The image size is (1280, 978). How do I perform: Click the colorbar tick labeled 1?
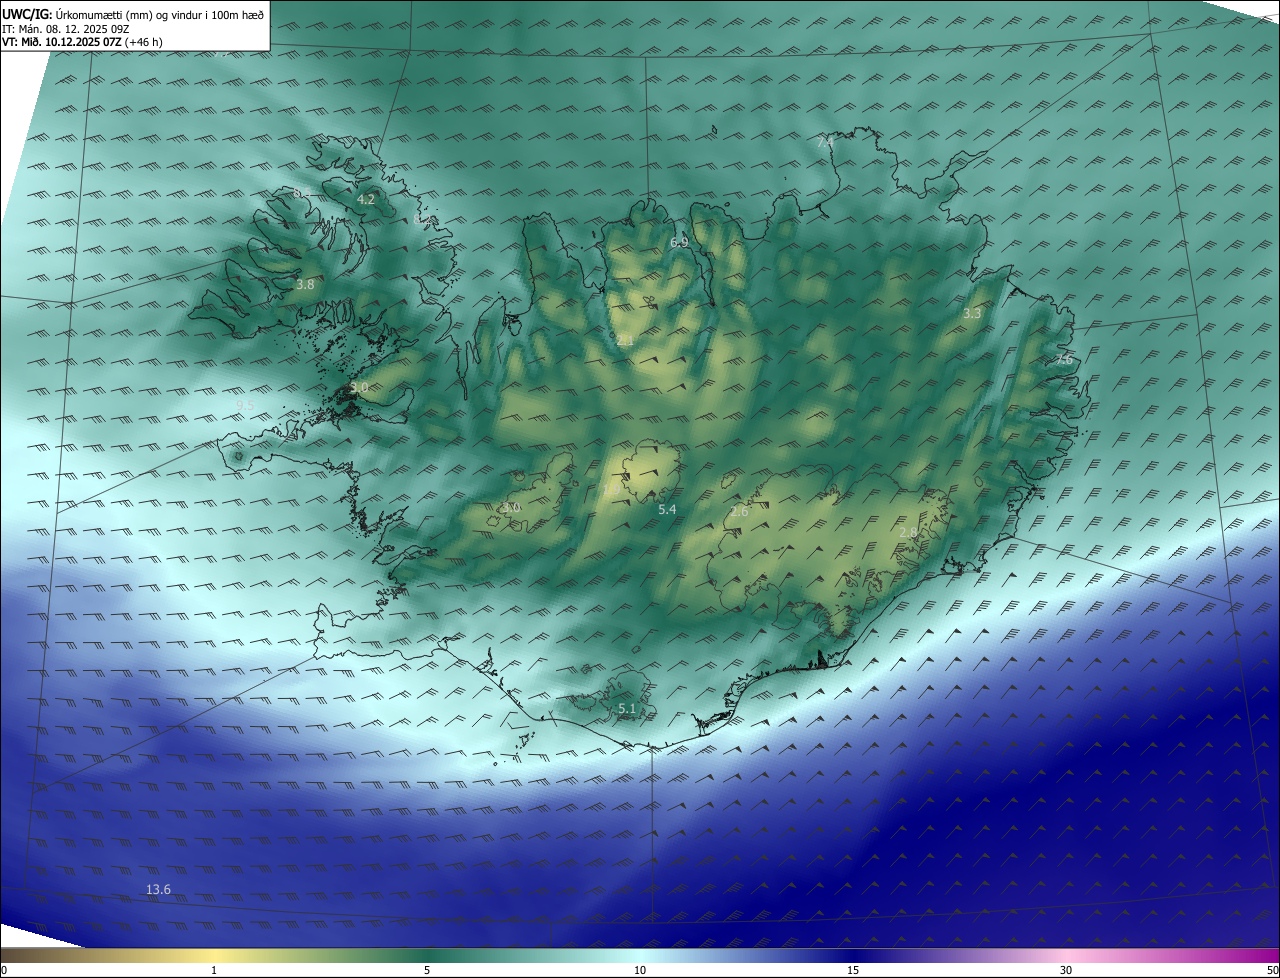(214, 970)
